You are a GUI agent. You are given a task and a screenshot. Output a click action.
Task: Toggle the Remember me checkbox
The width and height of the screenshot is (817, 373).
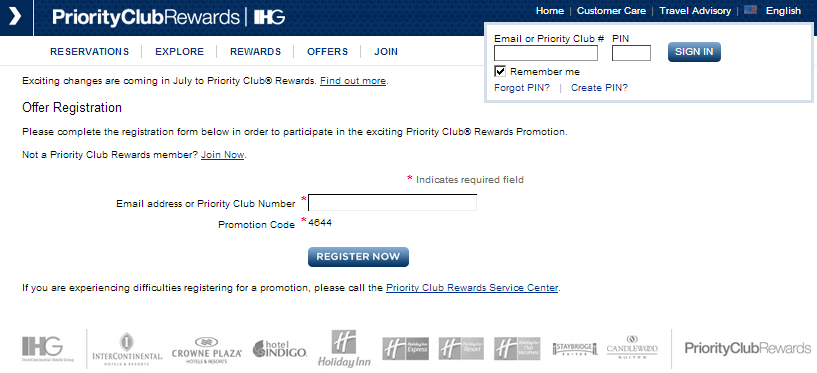[500, 71]
